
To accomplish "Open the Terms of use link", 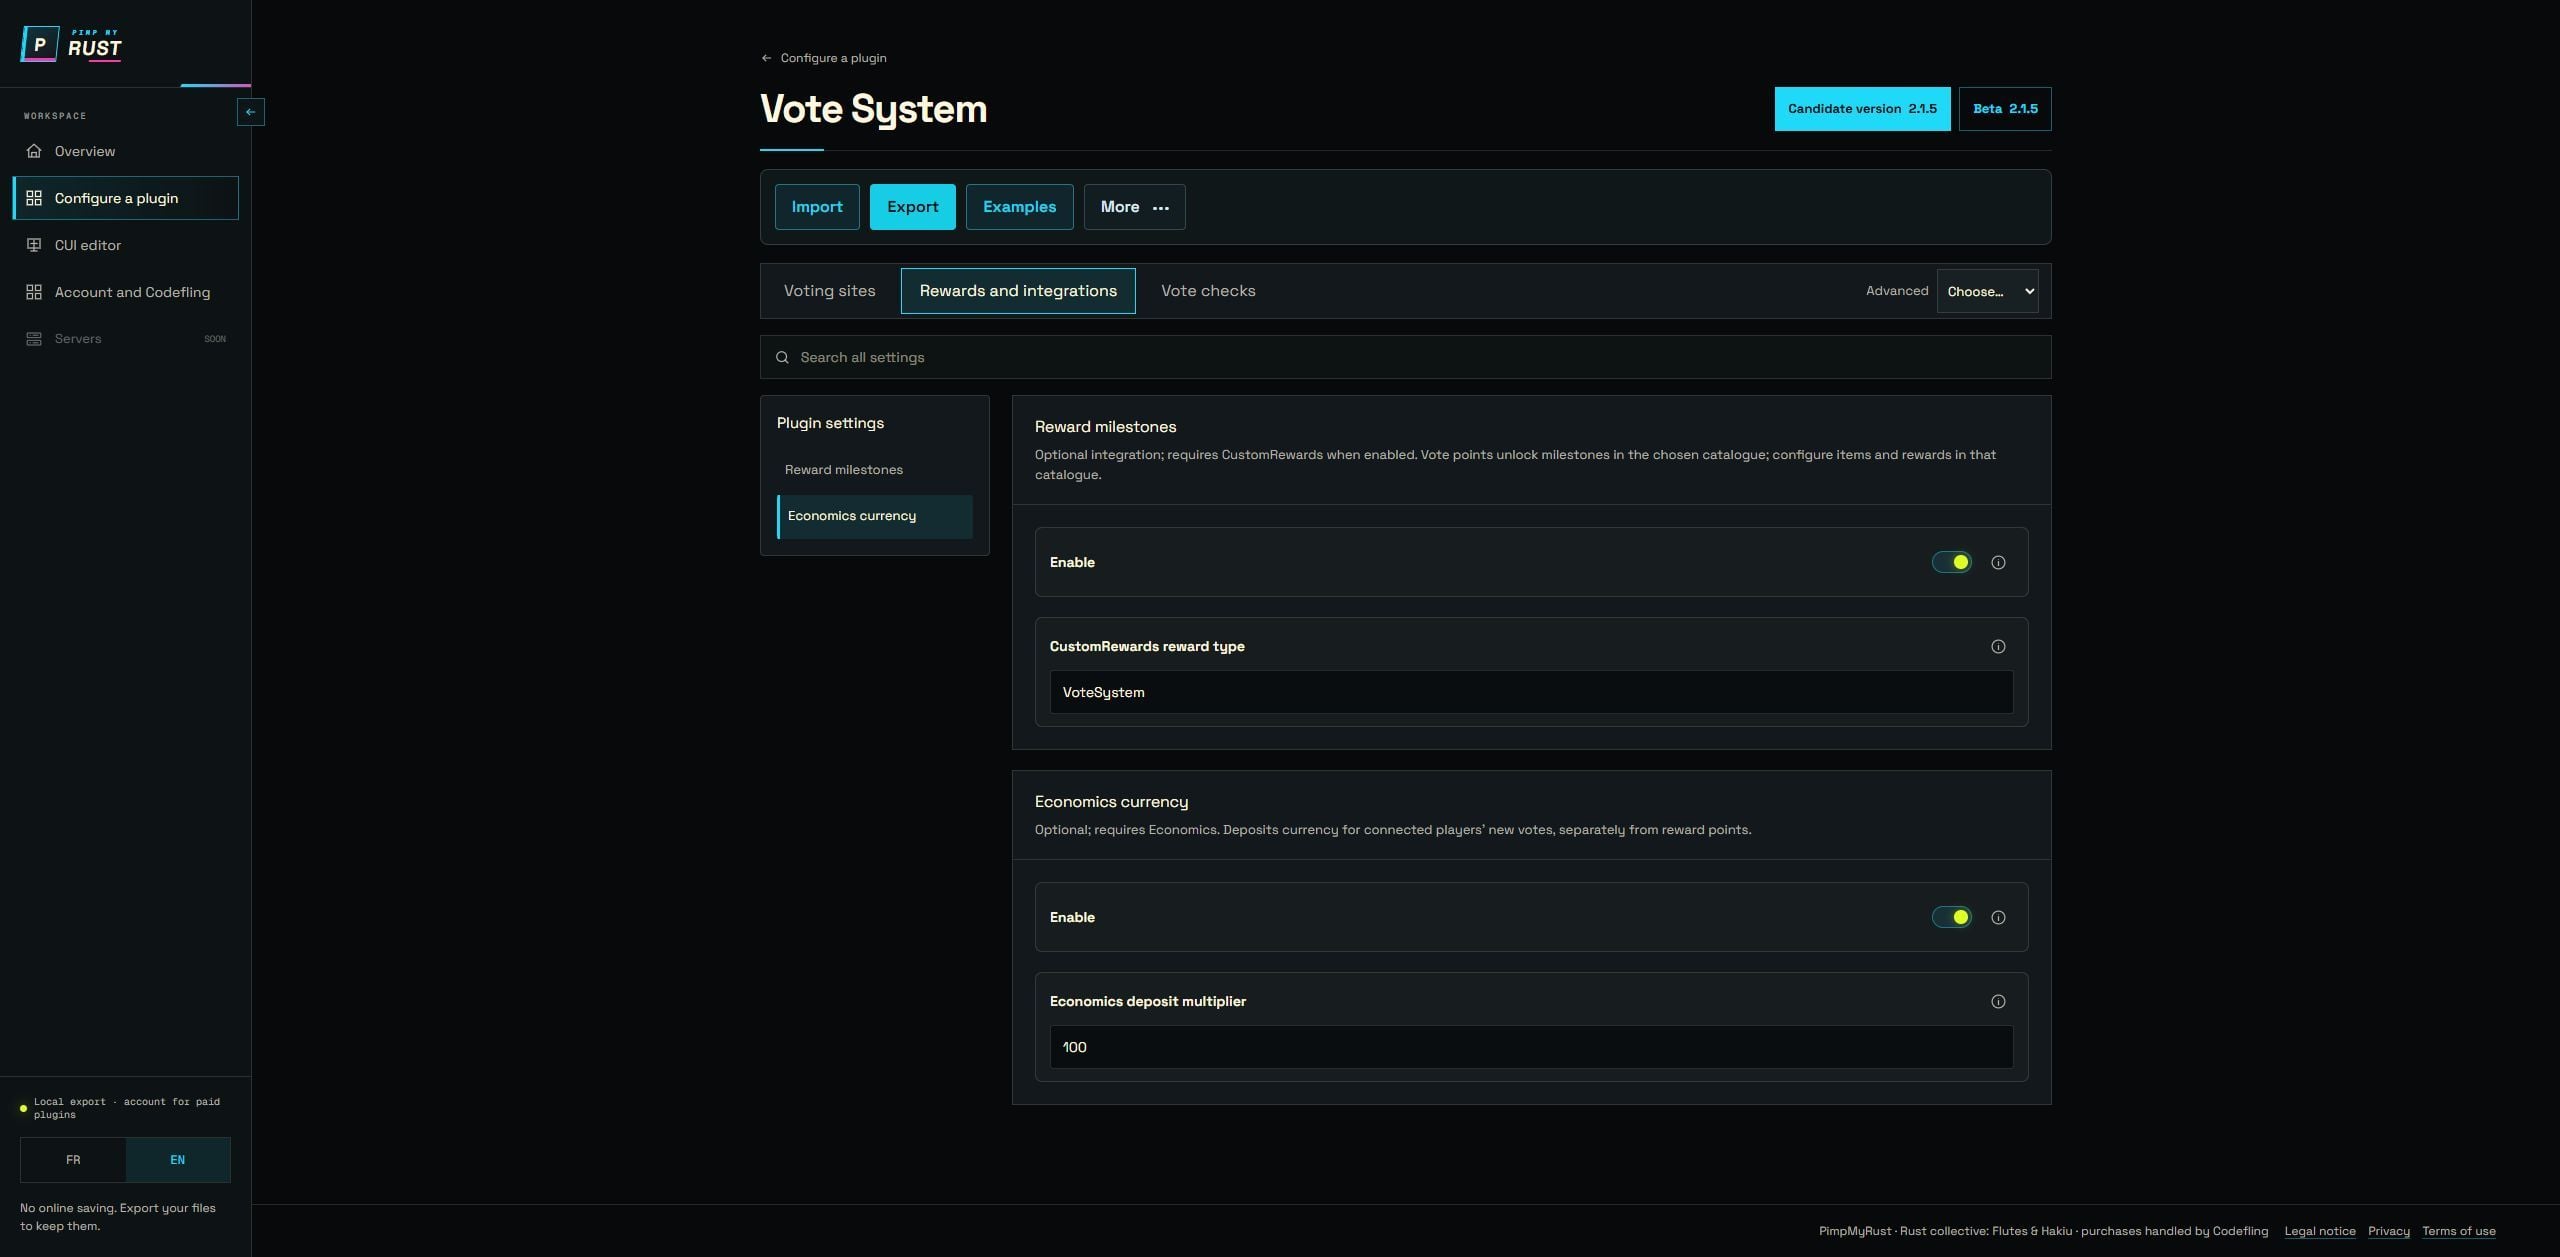I will pyautogui.click(x=2458, y=1231).
